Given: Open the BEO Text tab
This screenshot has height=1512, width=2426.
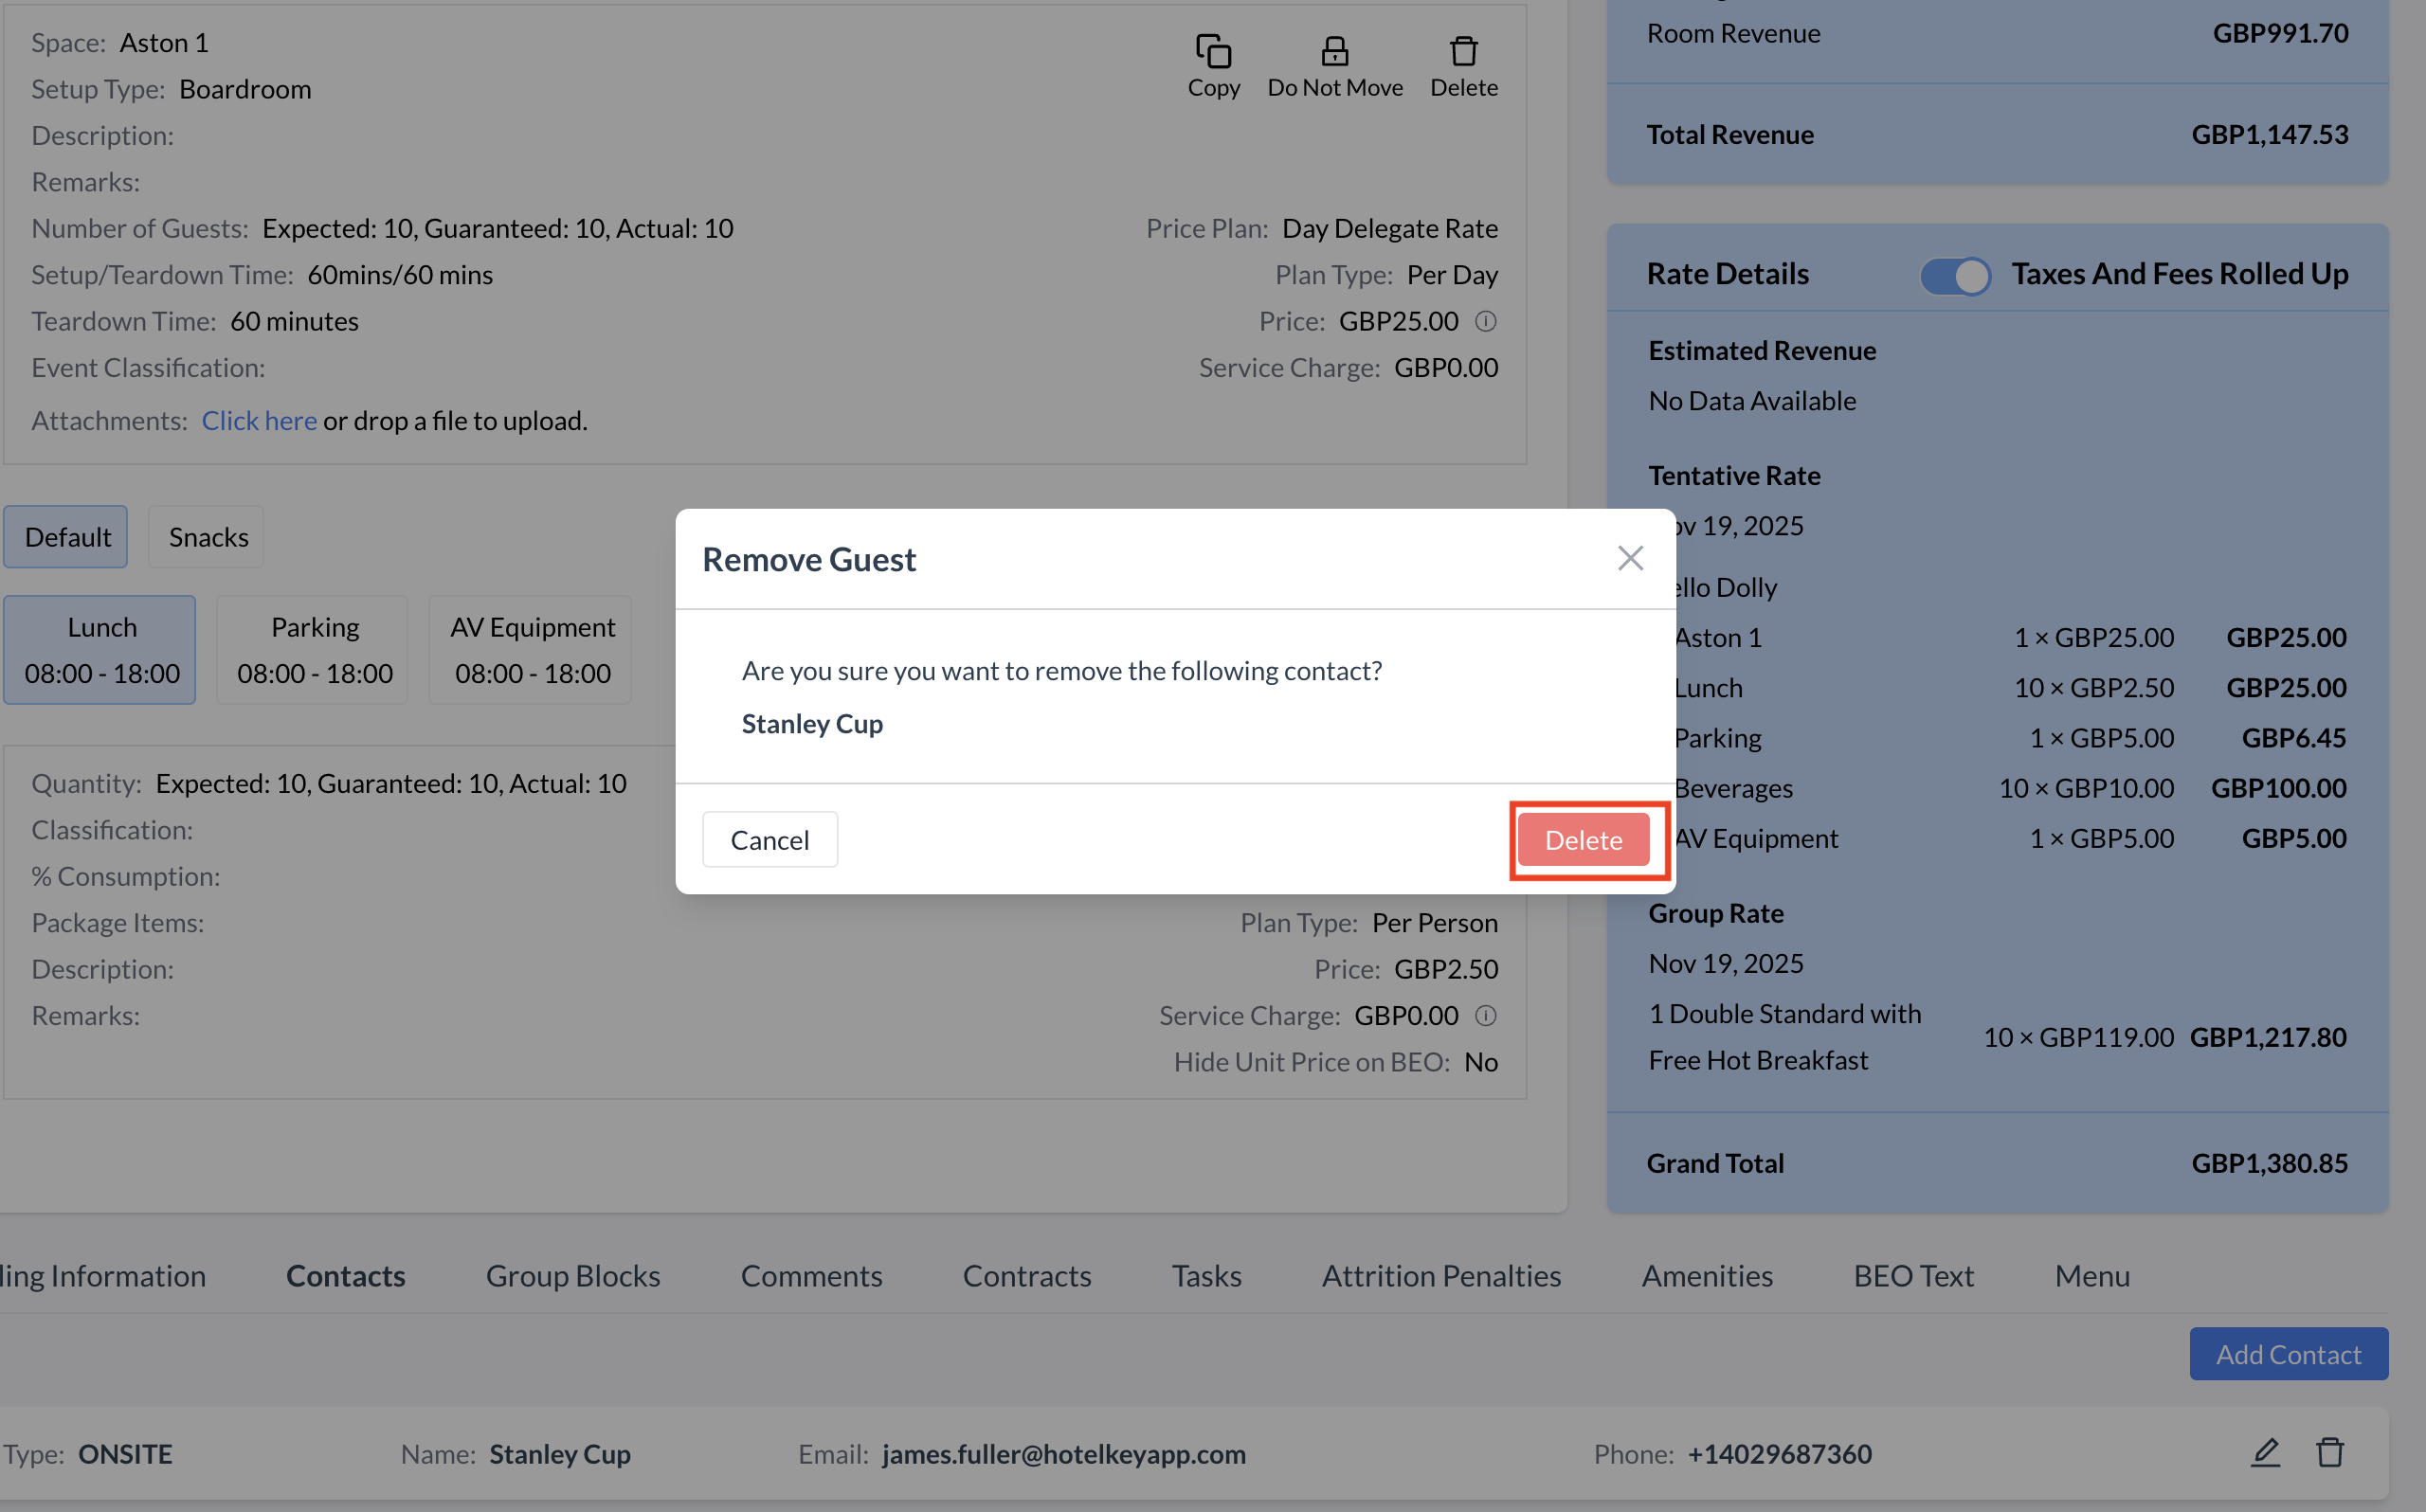Looking at the screenshot, I should pos(1913,1276).
